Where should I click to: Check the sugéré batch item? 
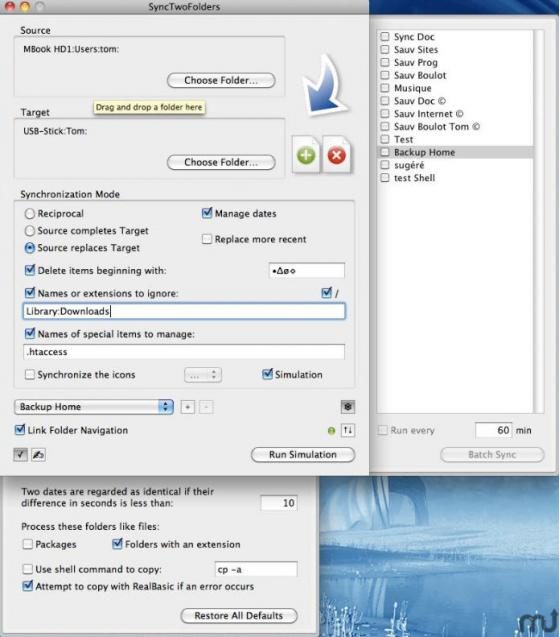[384, 165]
